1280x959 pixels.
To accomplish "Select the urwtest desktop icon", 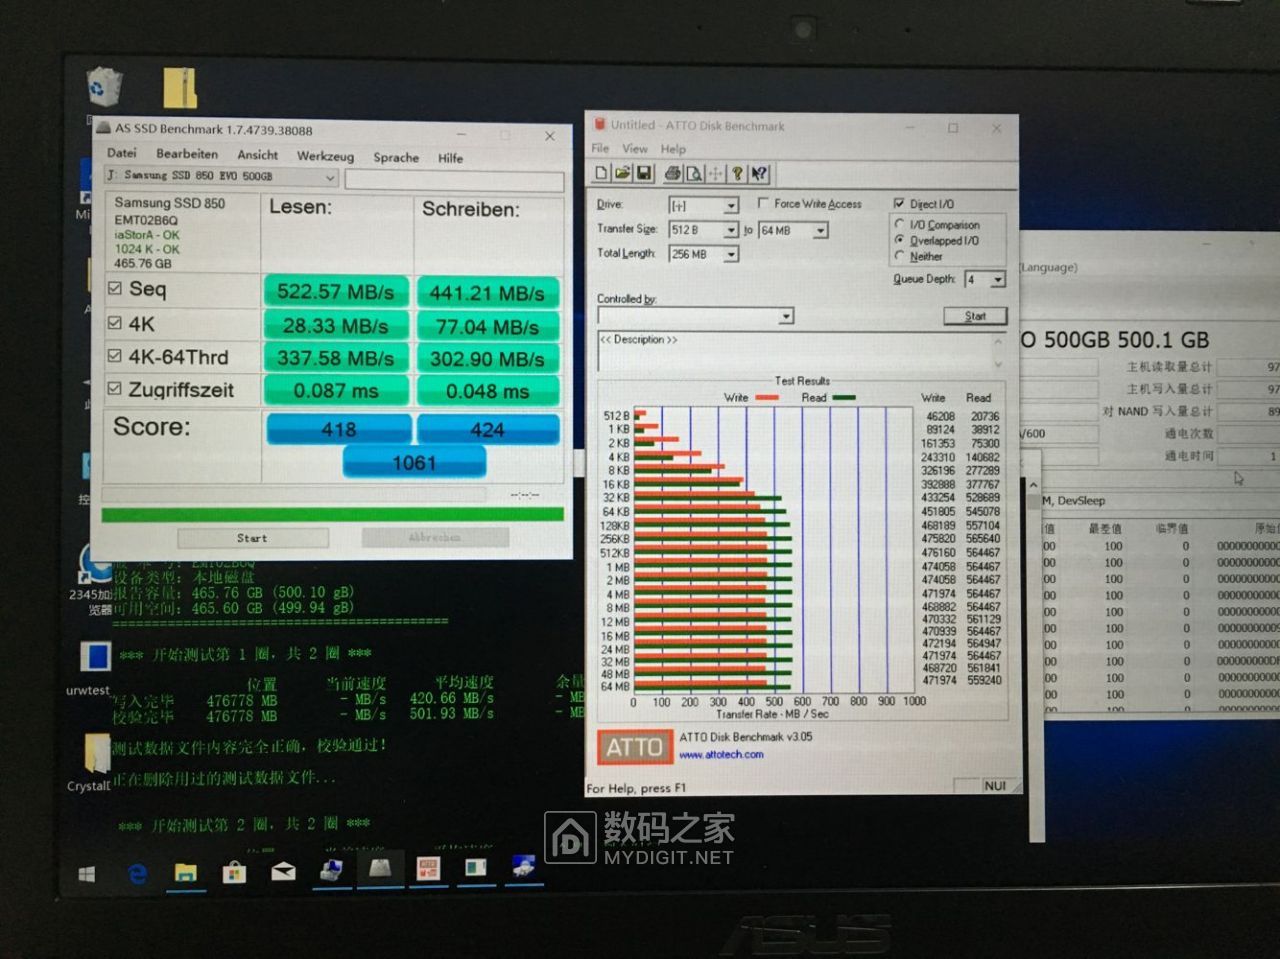I will [x=95, y=656].
